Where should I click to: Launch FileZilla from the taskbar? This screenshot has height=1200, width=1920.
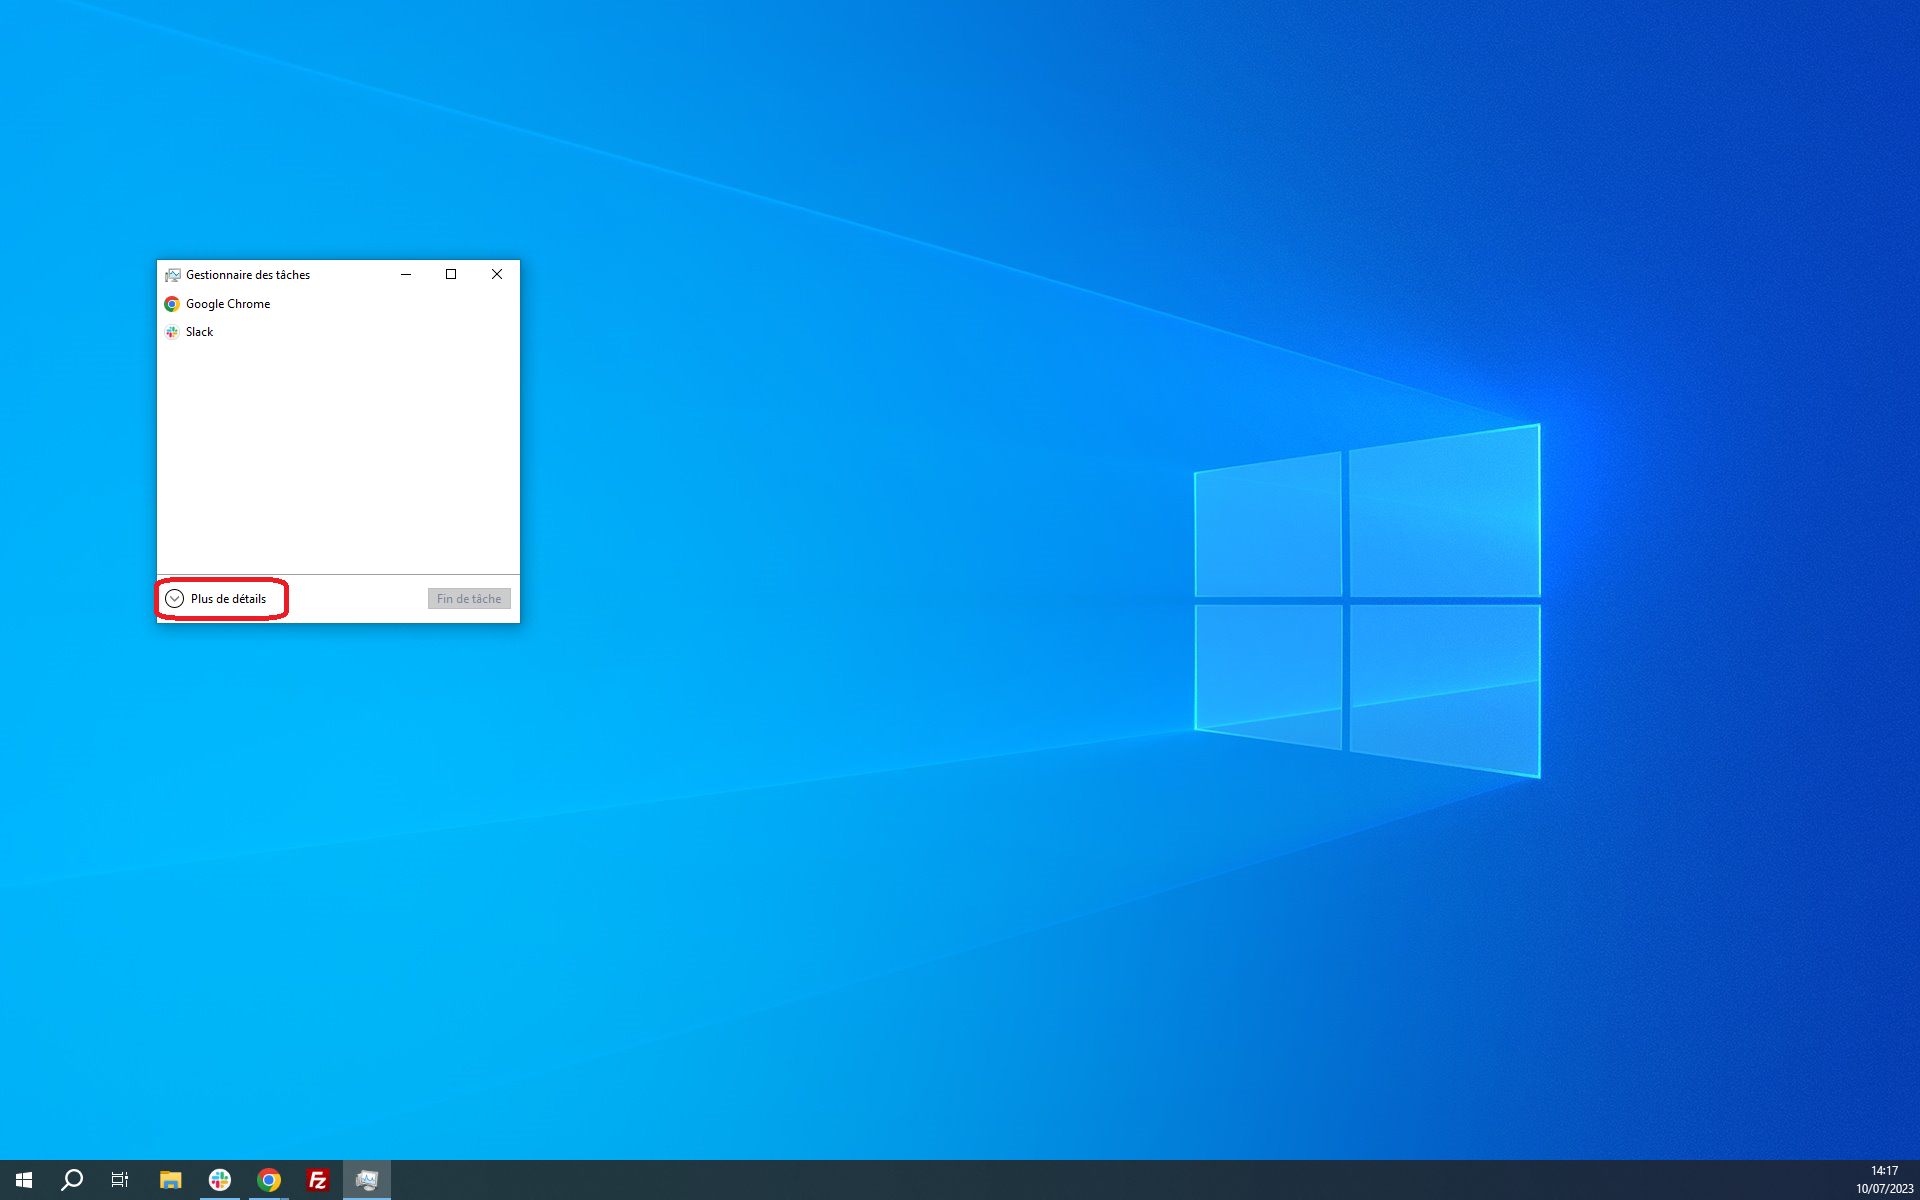(317, 1180)
